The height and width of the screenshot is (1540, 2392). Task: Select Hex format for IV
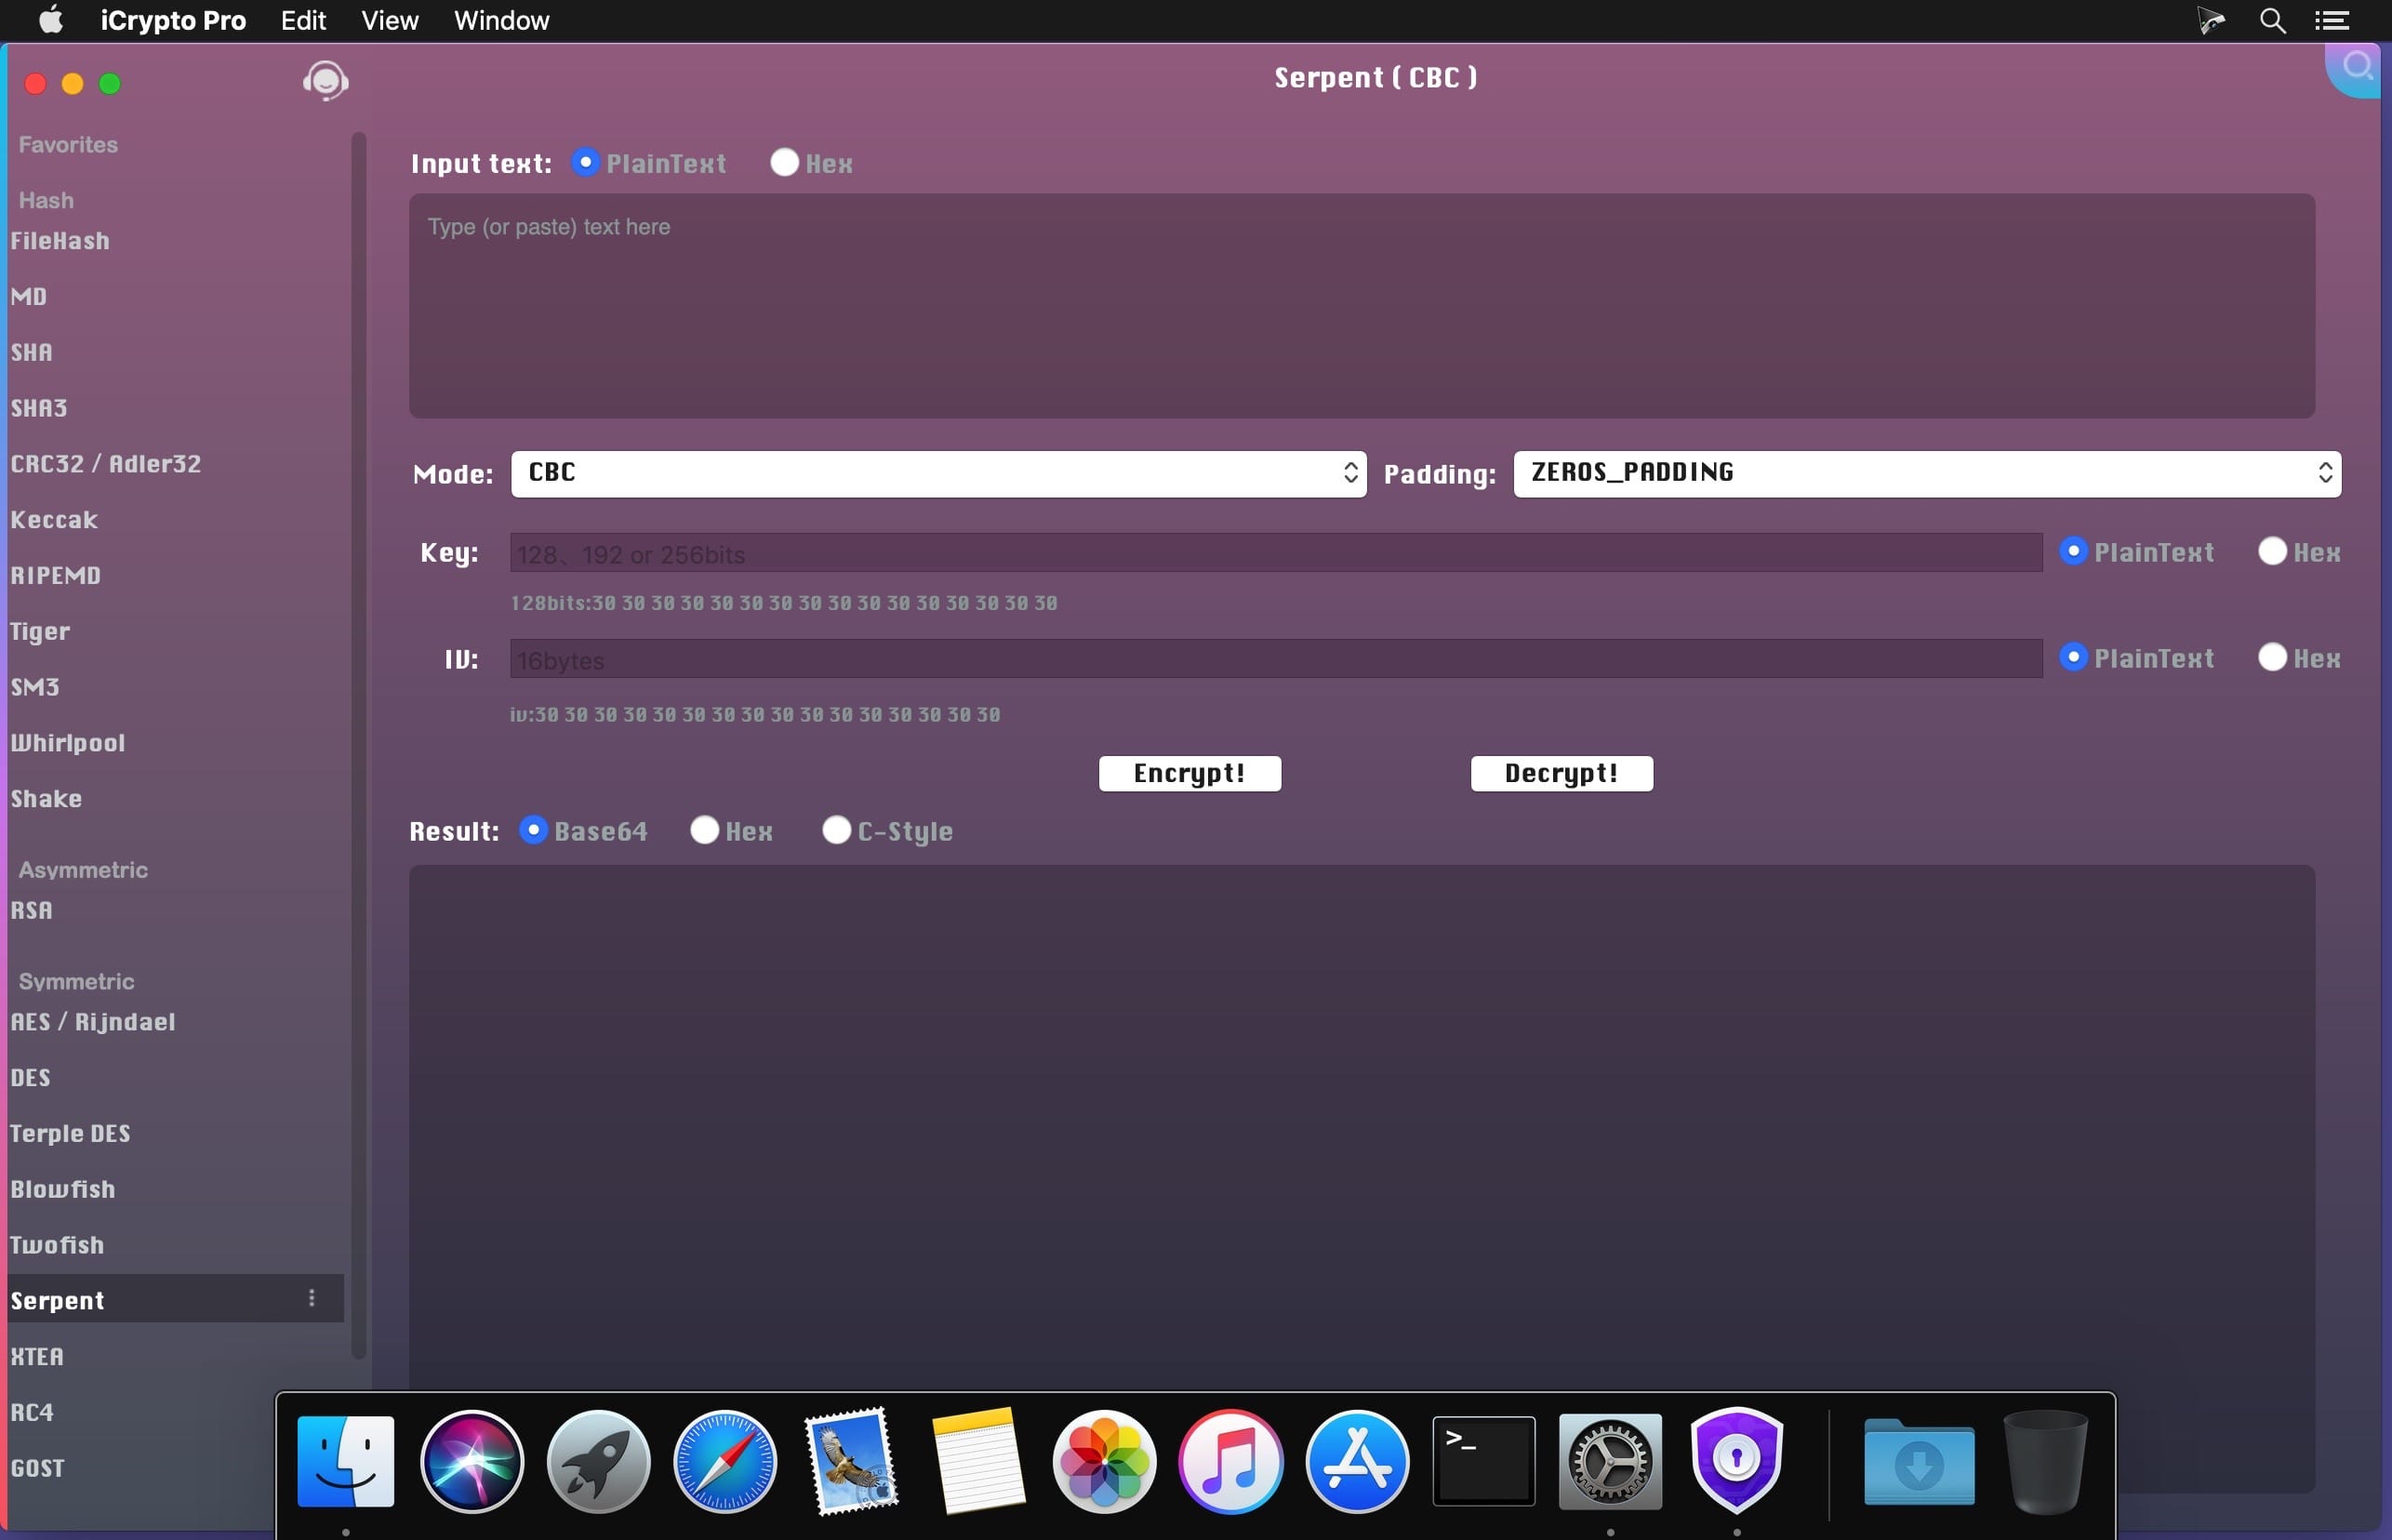[2272, 657]
